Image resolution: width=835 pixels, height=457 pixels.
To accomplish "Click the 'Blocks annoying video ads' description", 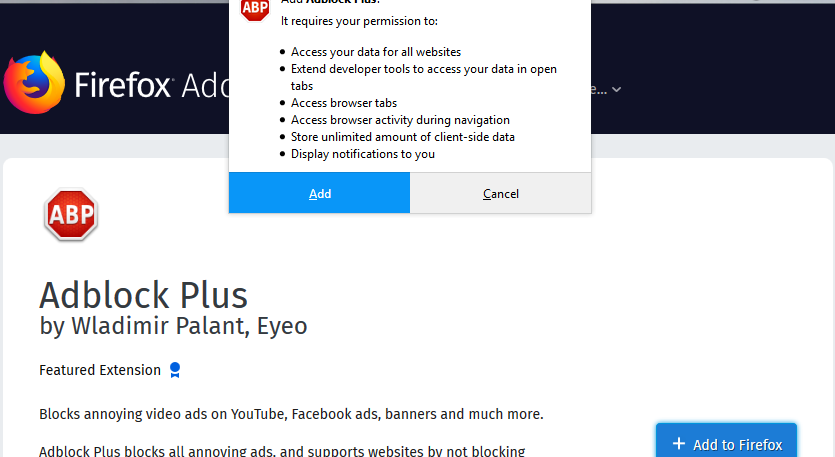I will [291, 414].
